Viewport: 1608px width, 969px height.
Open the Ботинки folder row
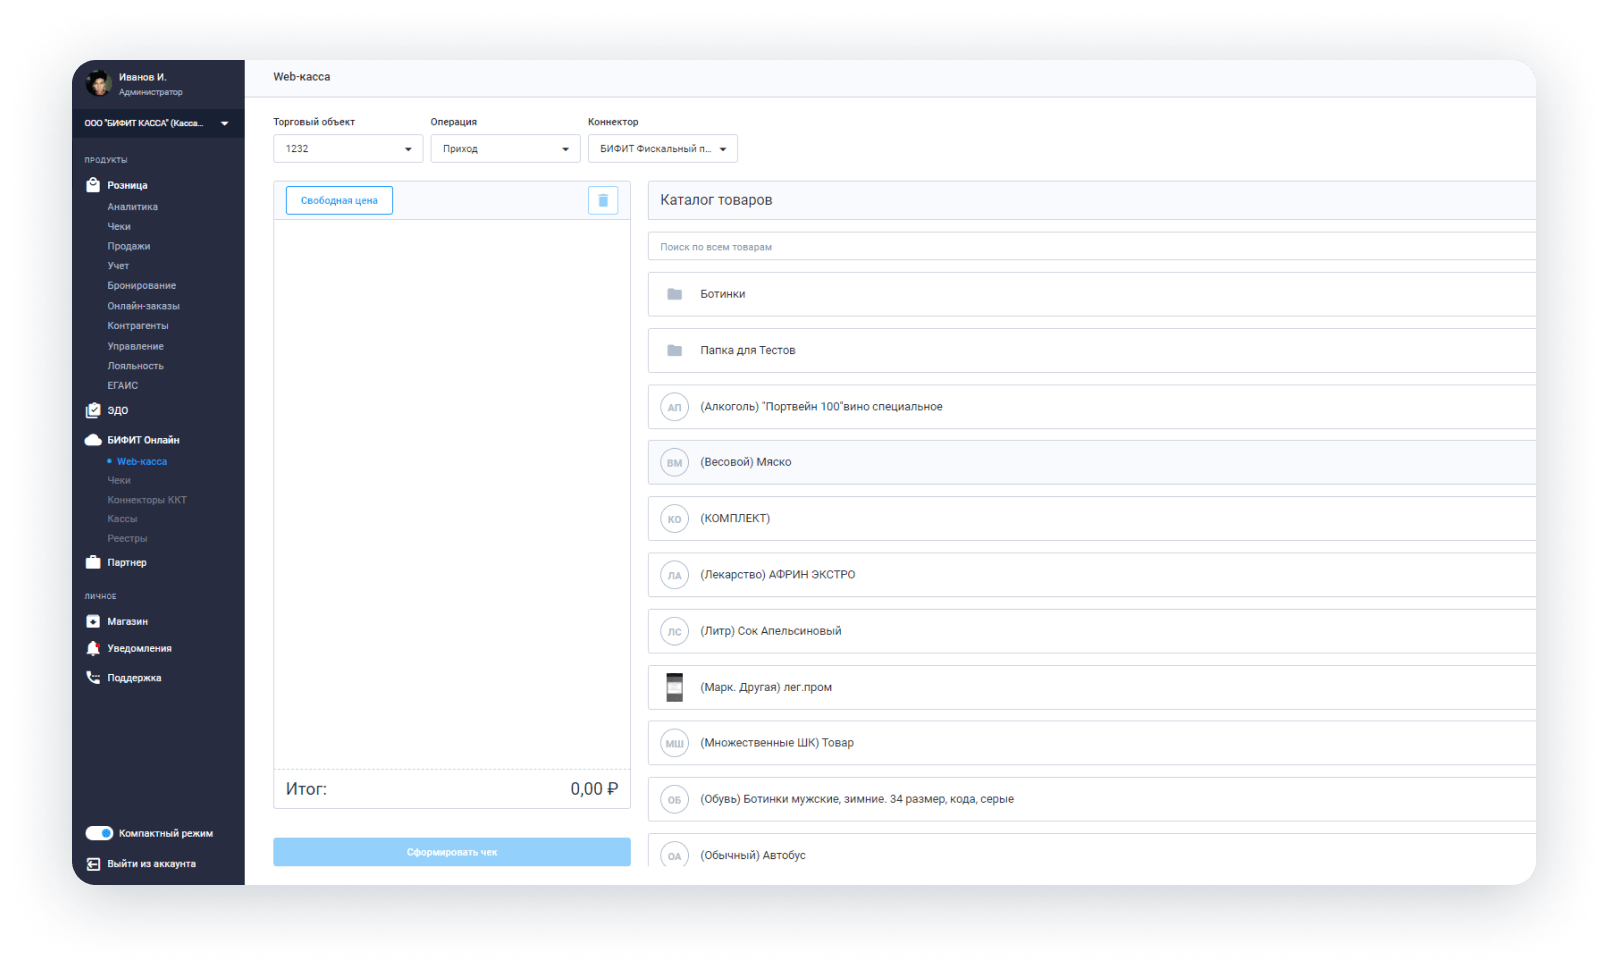click(x=1092, y=294)
